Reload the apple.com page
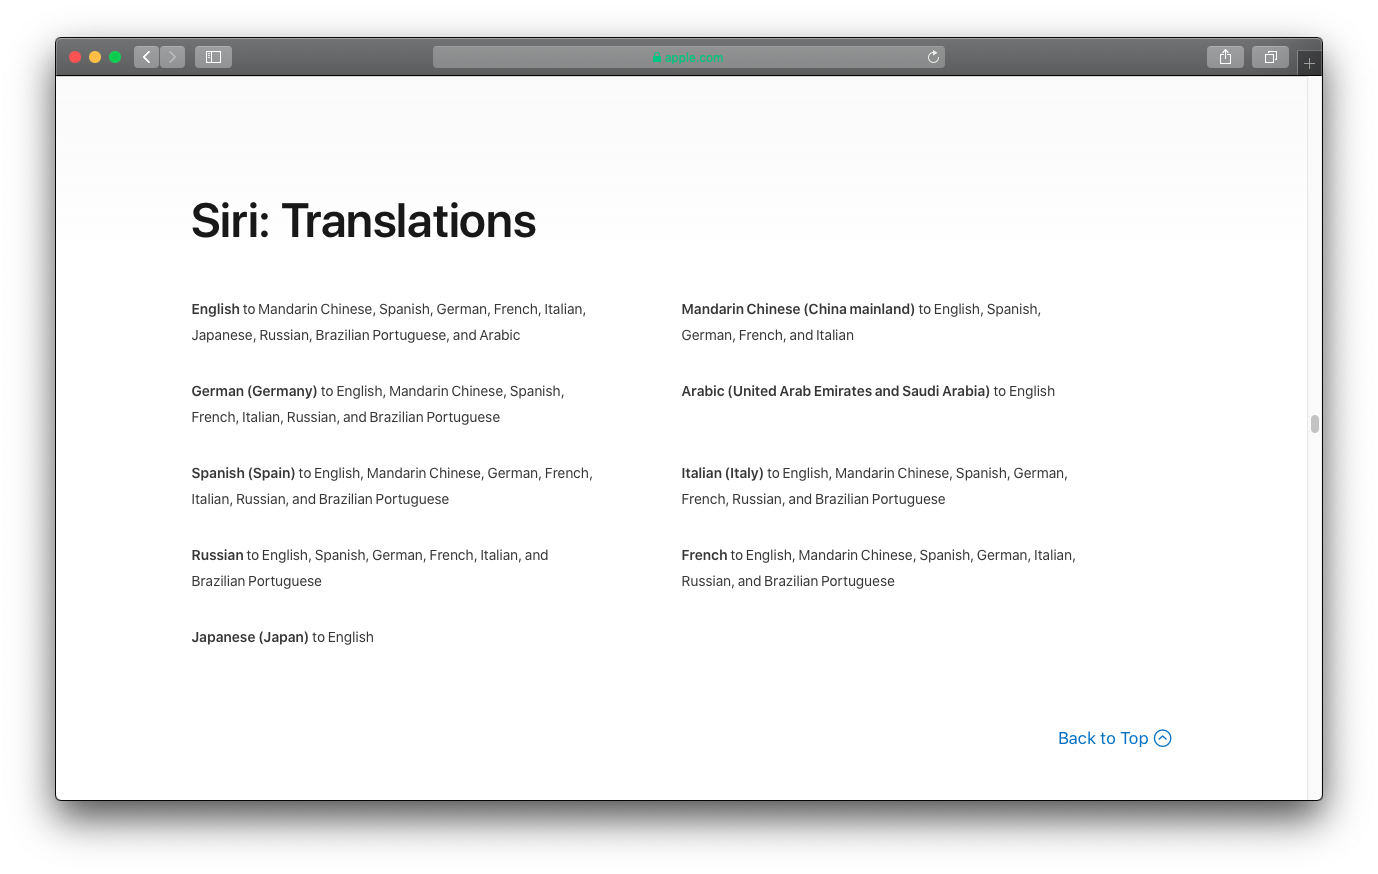This screenshot has width=1378, height=874. 933,57
